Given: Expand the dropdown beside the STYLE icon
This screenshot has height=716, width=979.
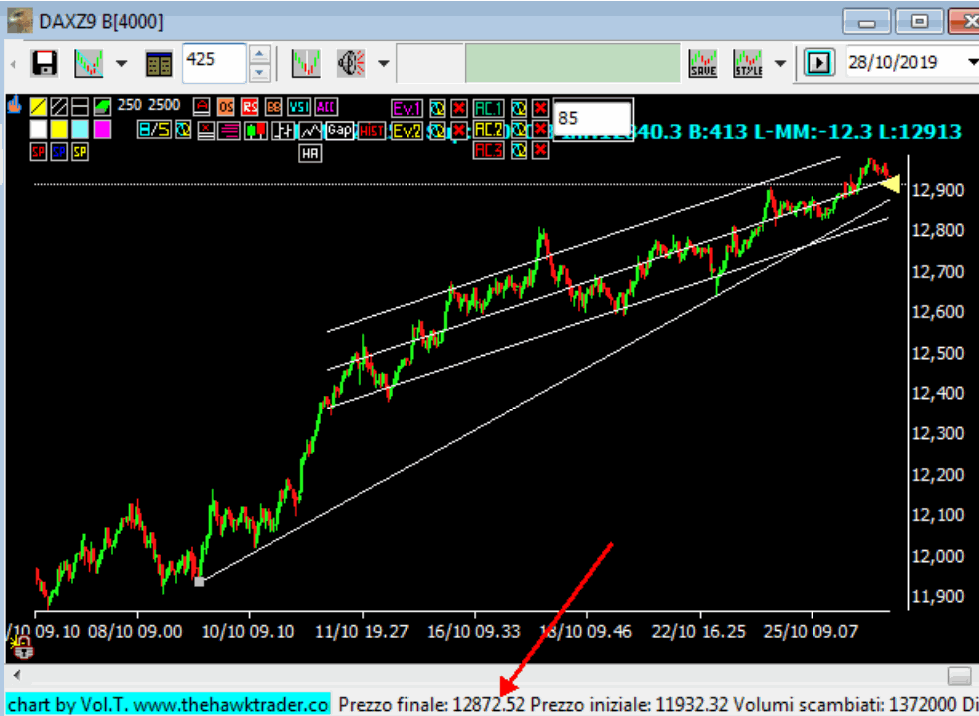Looking at the screenshot, I should pos(780,63).
